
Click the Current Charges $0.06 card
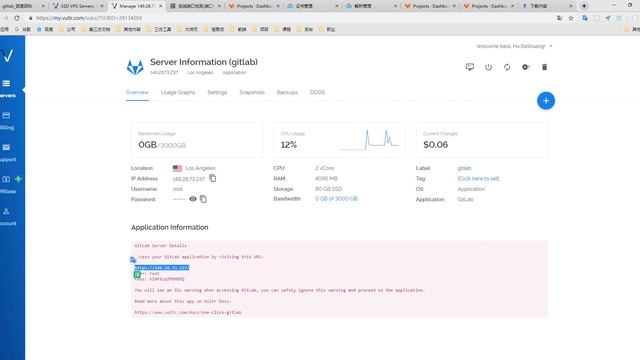(482, 140)
